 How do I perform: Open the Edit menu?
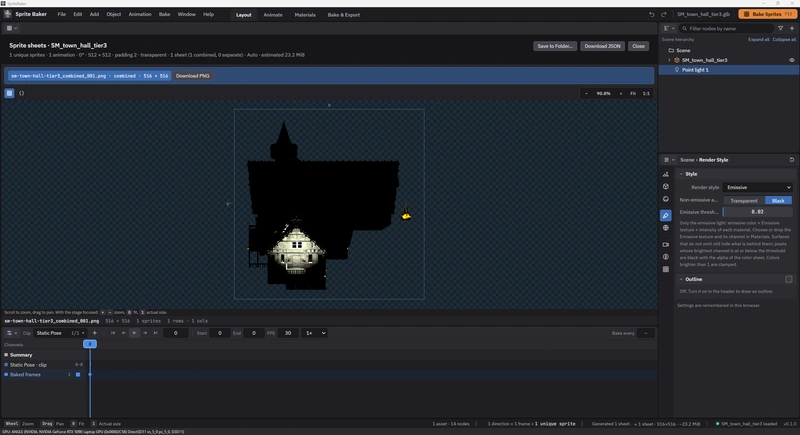78,14
